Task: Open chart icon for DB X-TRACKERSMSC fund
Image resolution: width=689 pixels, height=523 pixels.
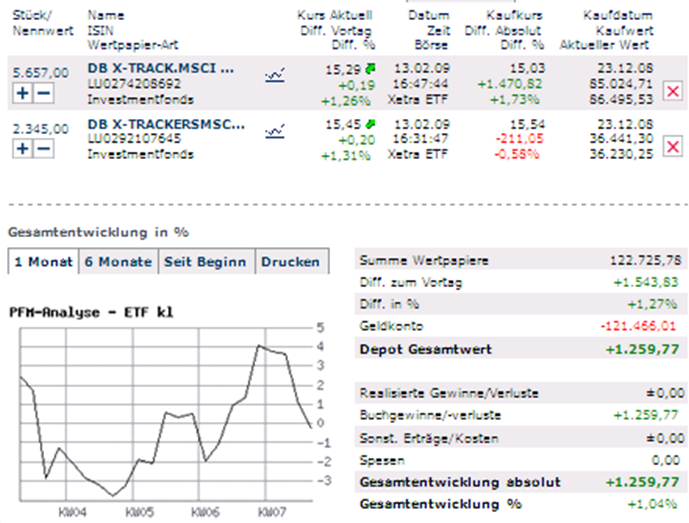Action: pos(276,130)
